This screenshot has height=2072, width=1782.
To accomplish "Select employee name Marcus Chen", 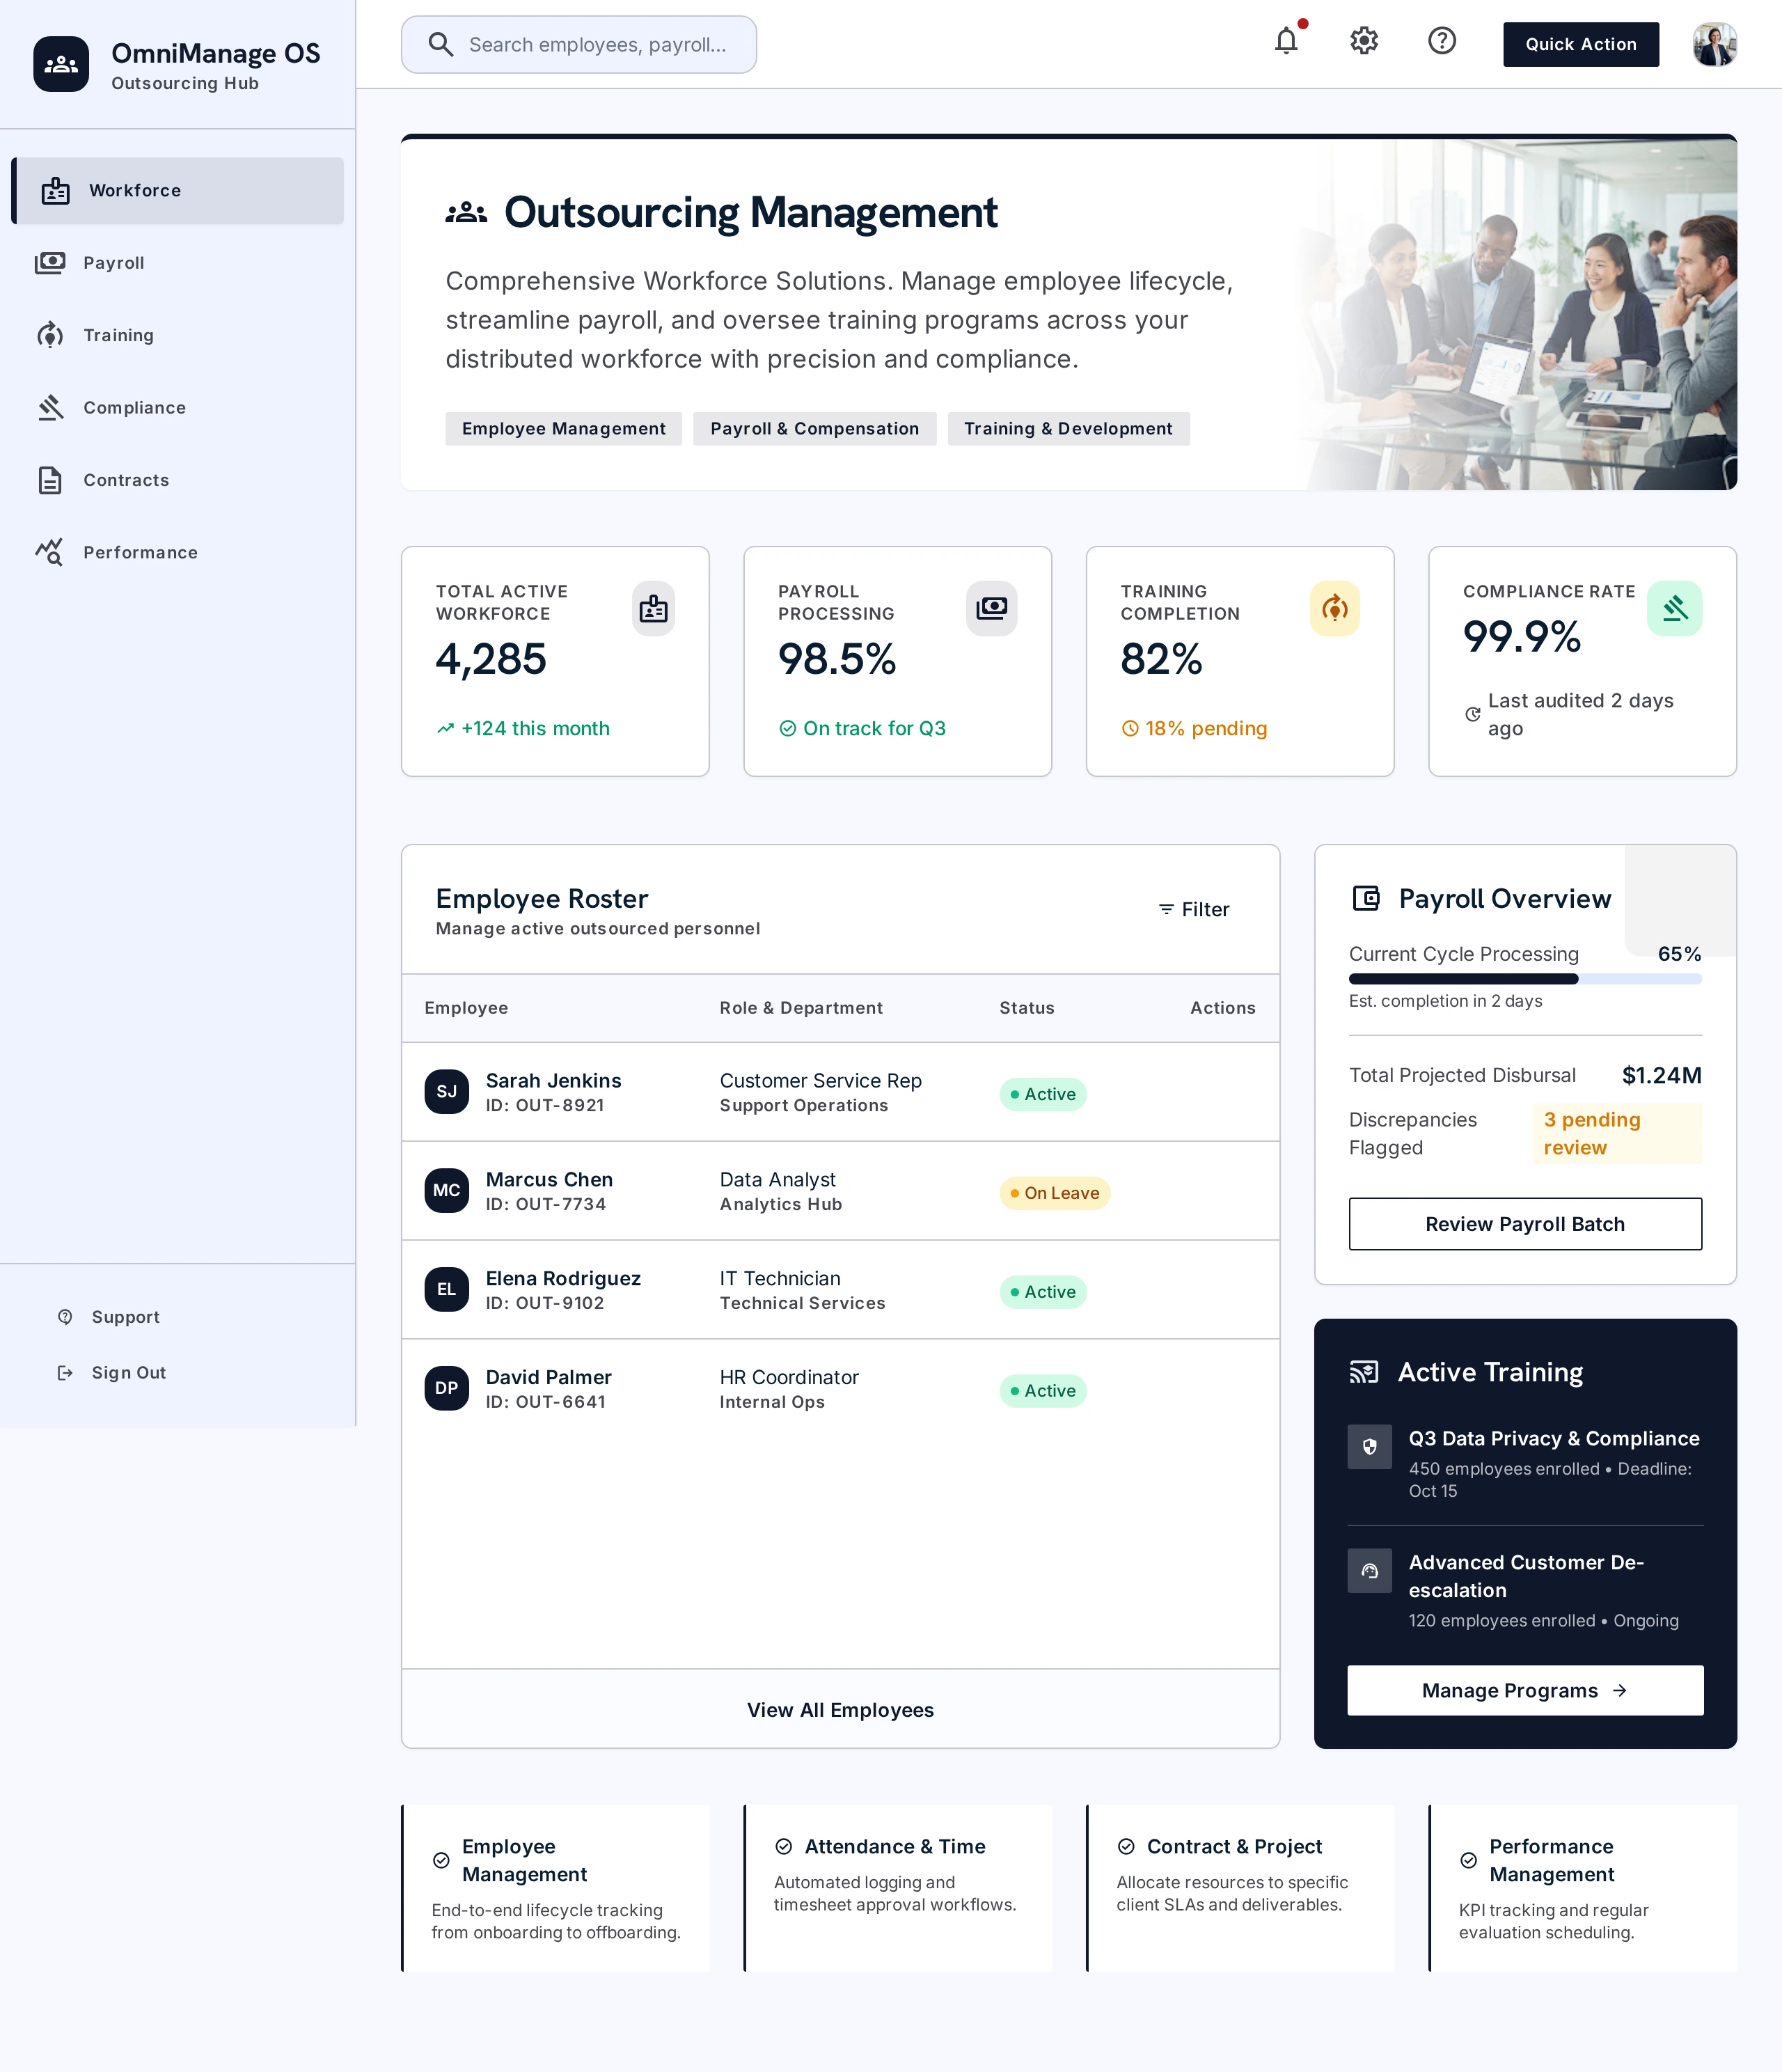I will point(549,1180).
